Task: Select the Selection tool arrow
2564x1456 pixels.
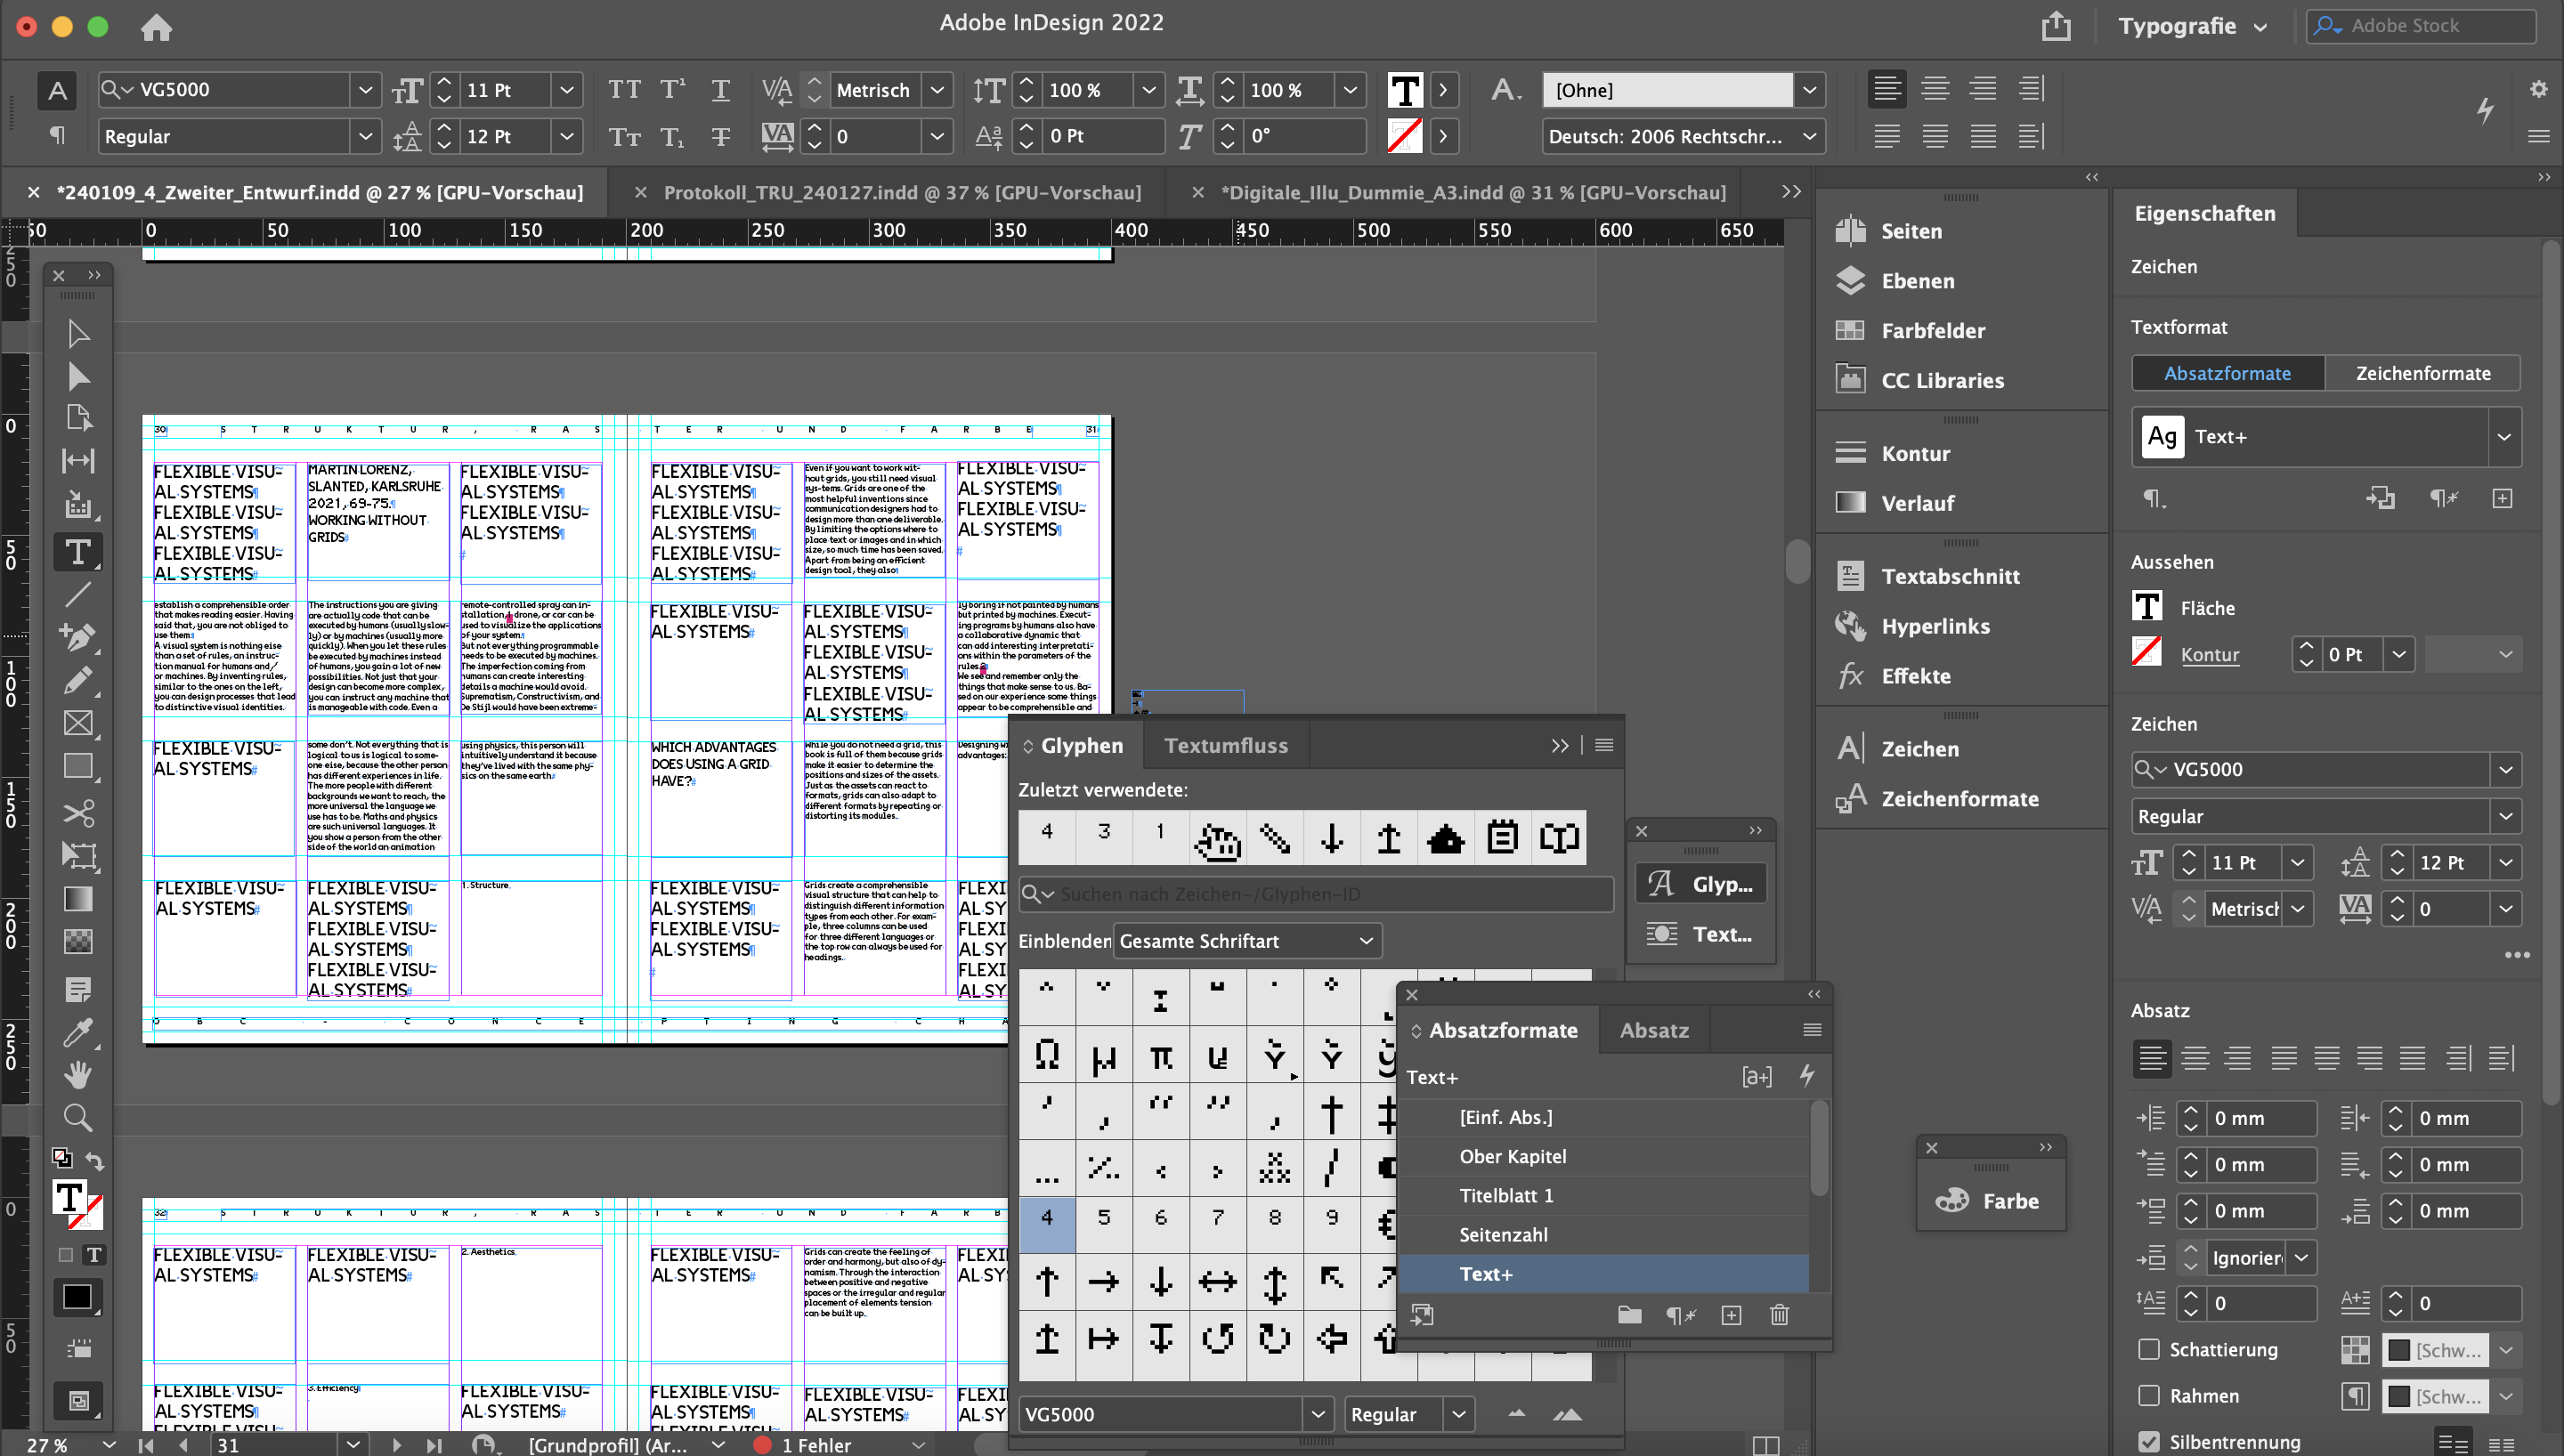Action: click(78, 333)
